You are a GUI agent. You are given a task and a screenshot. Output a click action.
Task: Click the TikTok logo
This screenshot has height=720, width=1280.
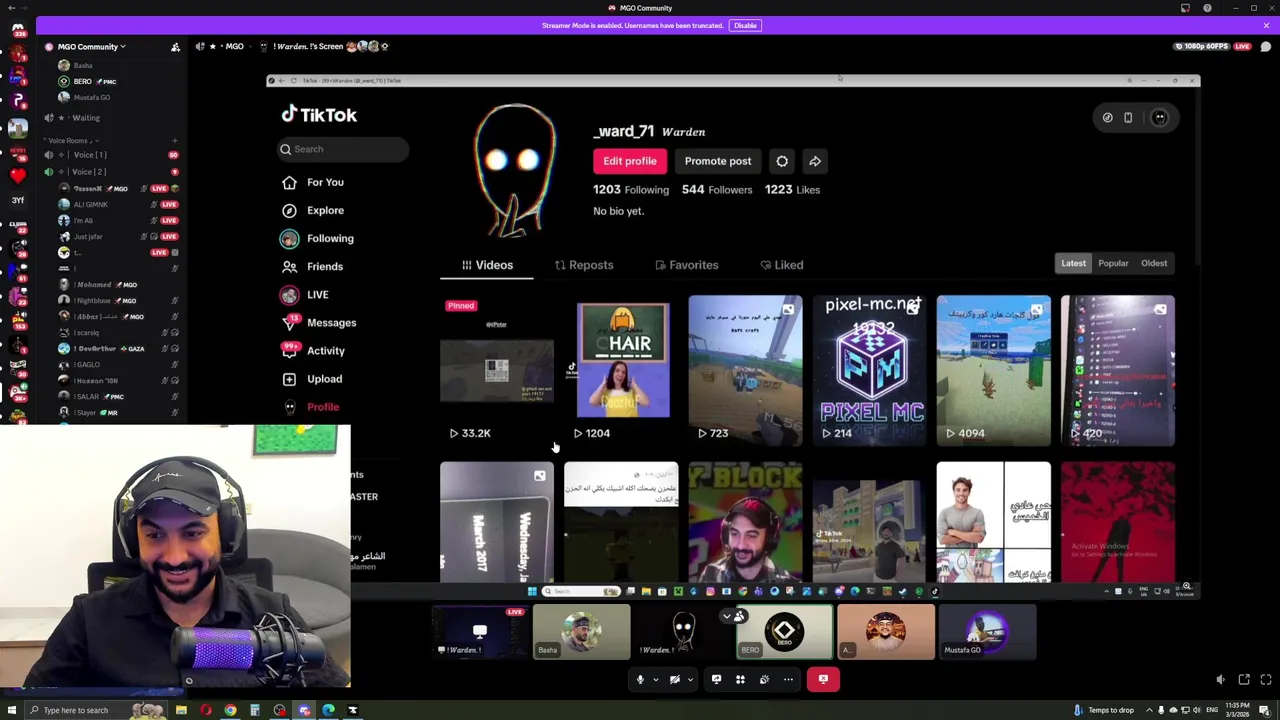pyautogui.click(x=319, y=115)
